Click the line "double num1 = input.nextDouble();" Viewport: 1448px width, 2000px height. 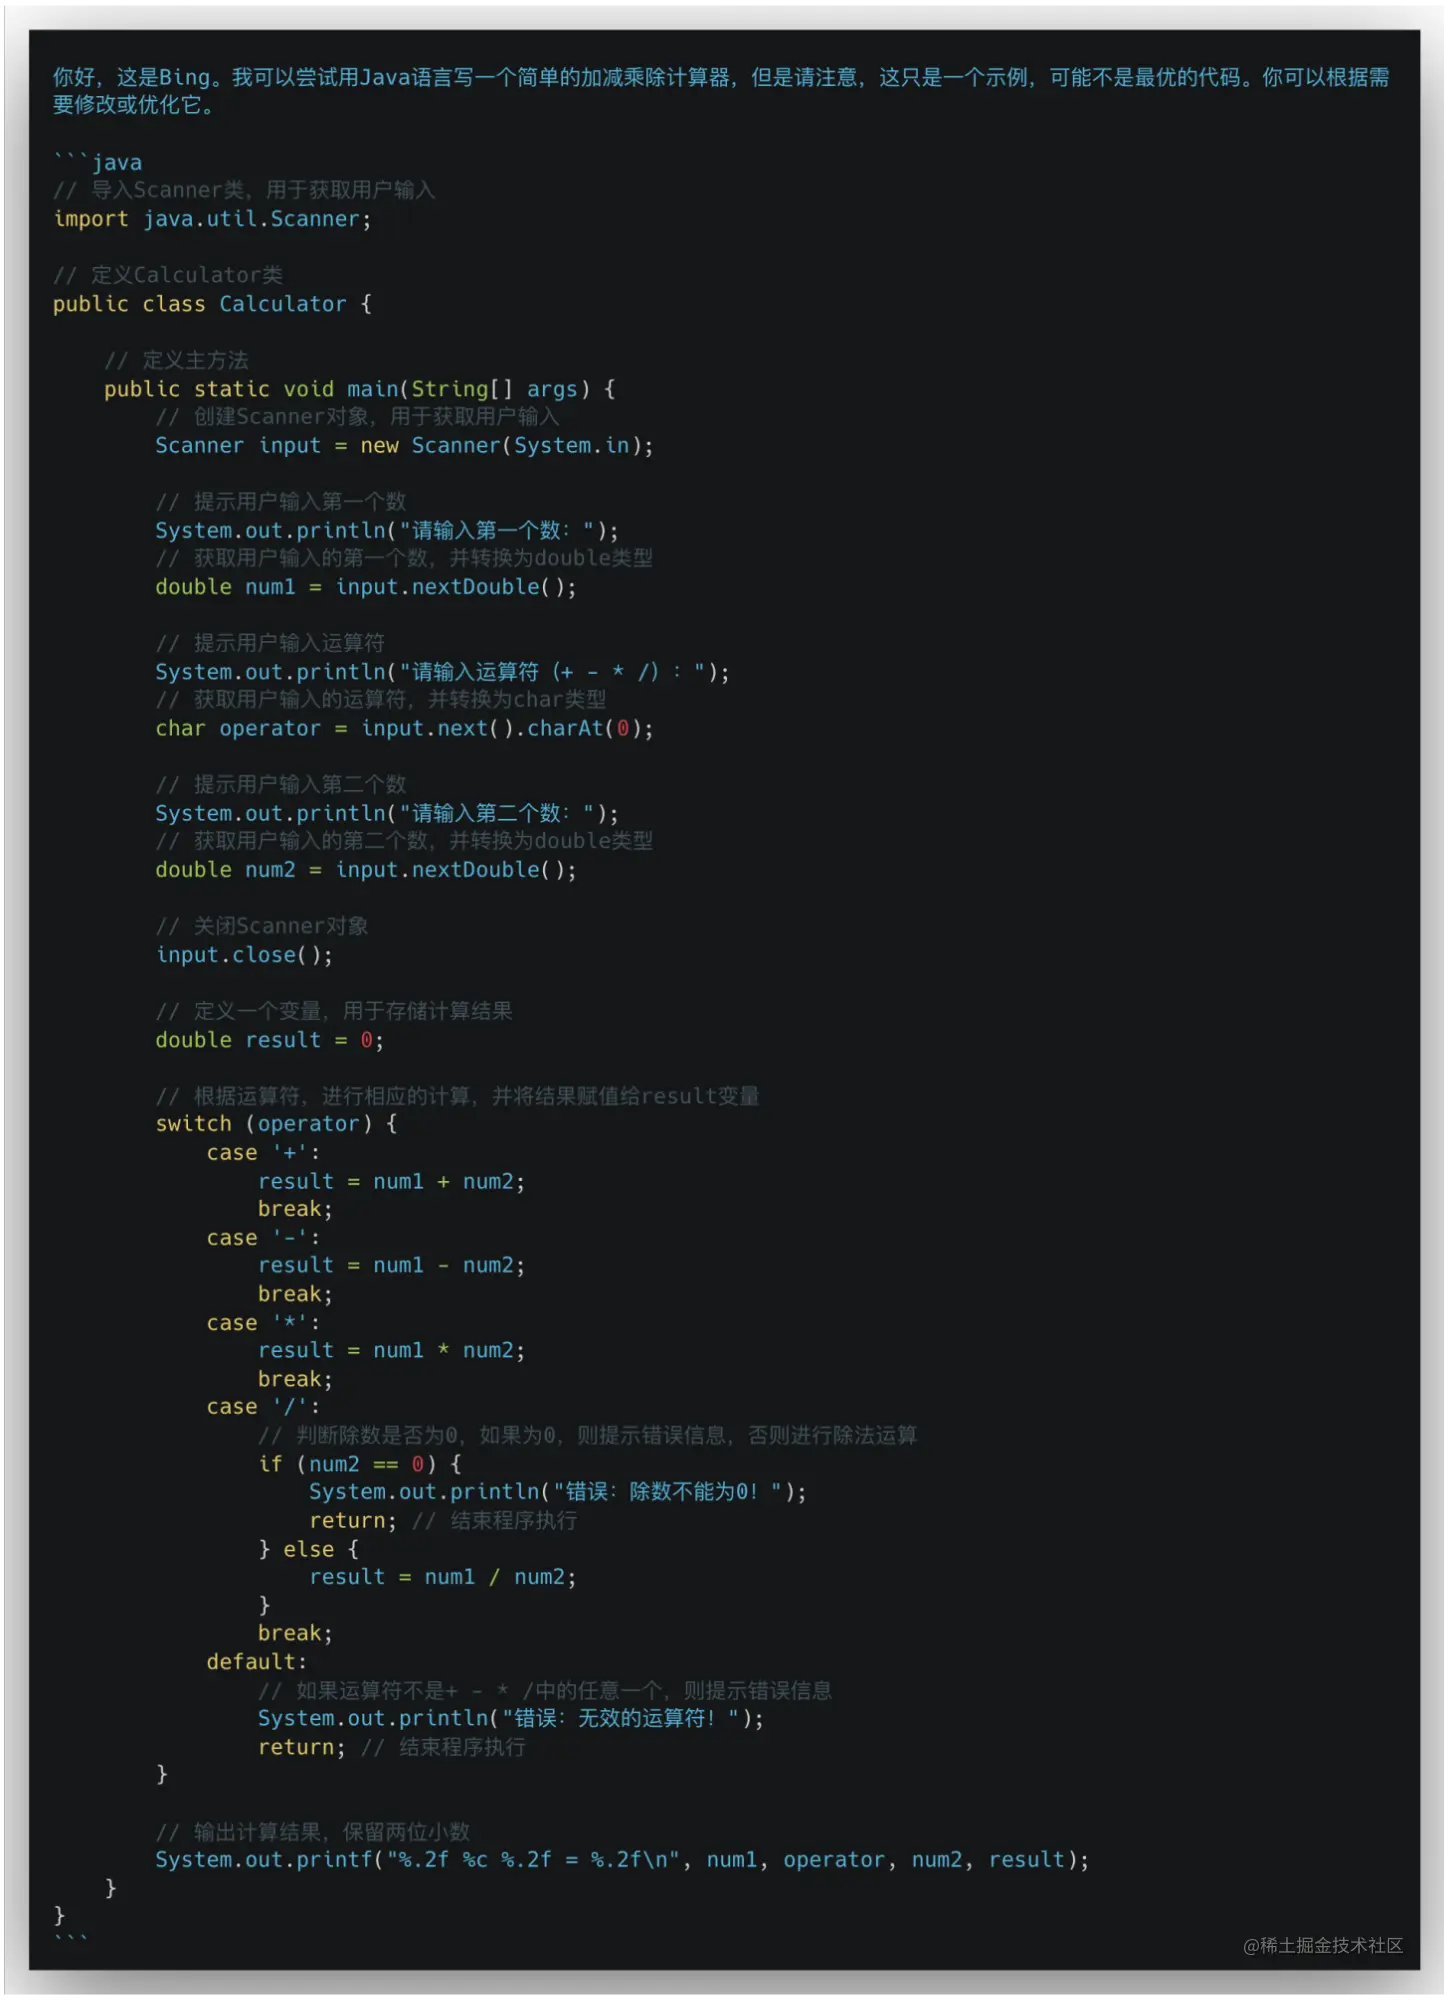pos(366,587)
